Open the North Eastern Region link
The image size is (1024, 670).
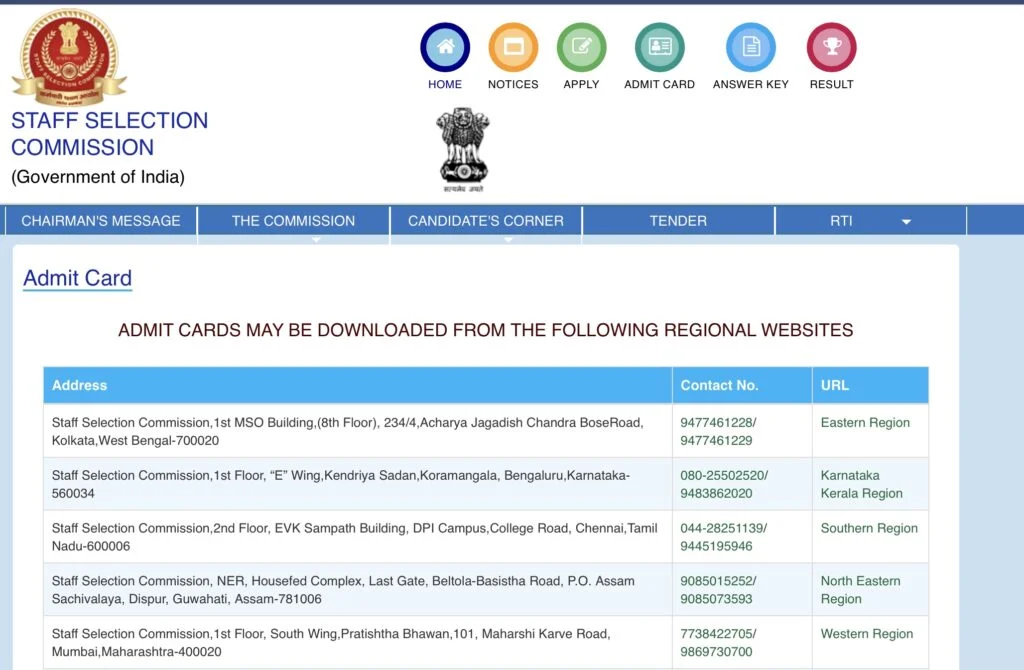click(860, 590)
